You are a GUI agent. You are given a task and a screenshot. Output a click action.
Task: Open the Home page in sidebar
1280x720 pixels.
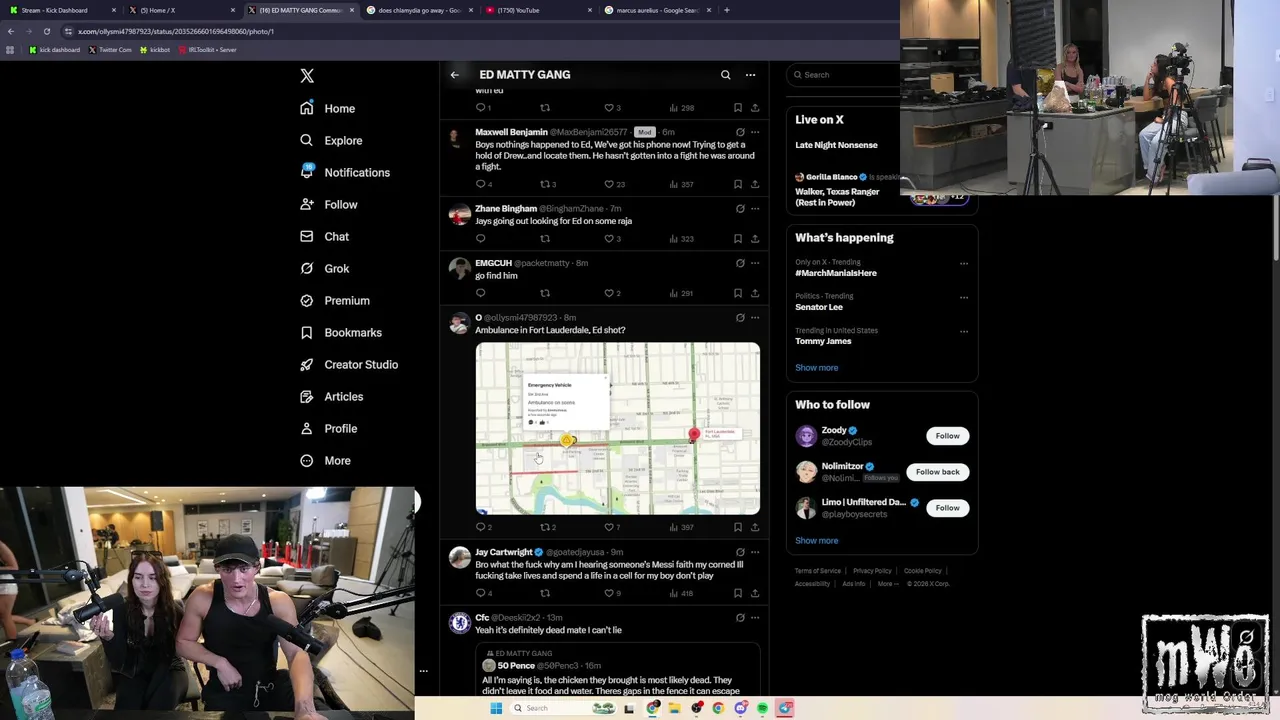coord(328,108)
